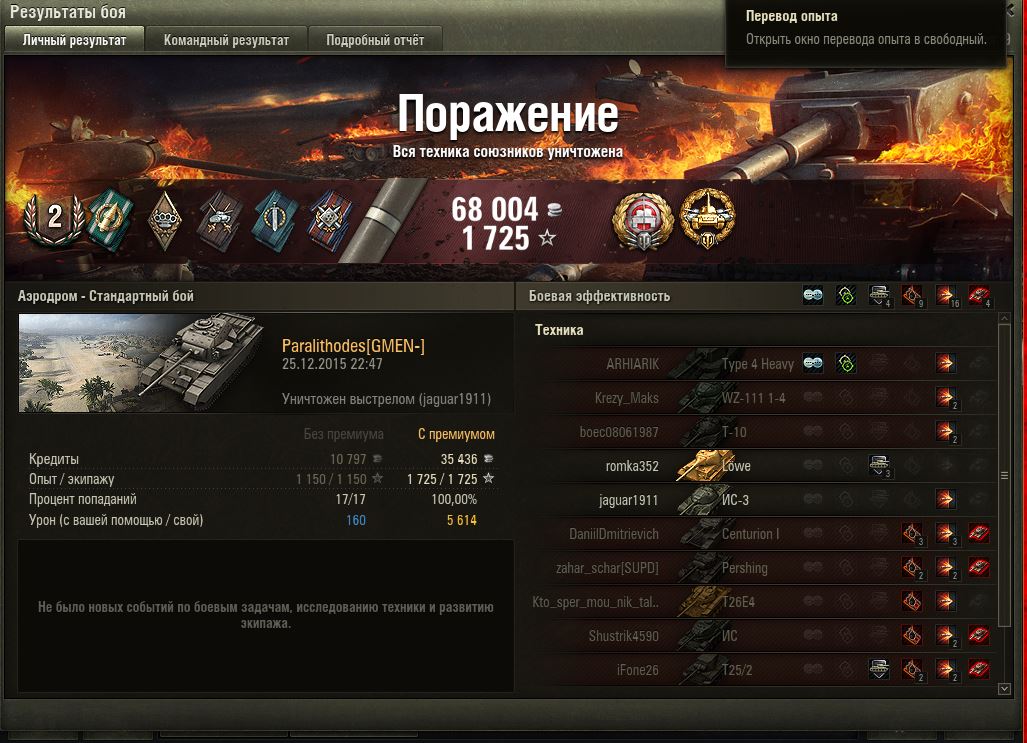This screenshot has width=1027, height=743.
Task: Click the spotted icon on ARHIARIK row
Action: tap(813, 364)
